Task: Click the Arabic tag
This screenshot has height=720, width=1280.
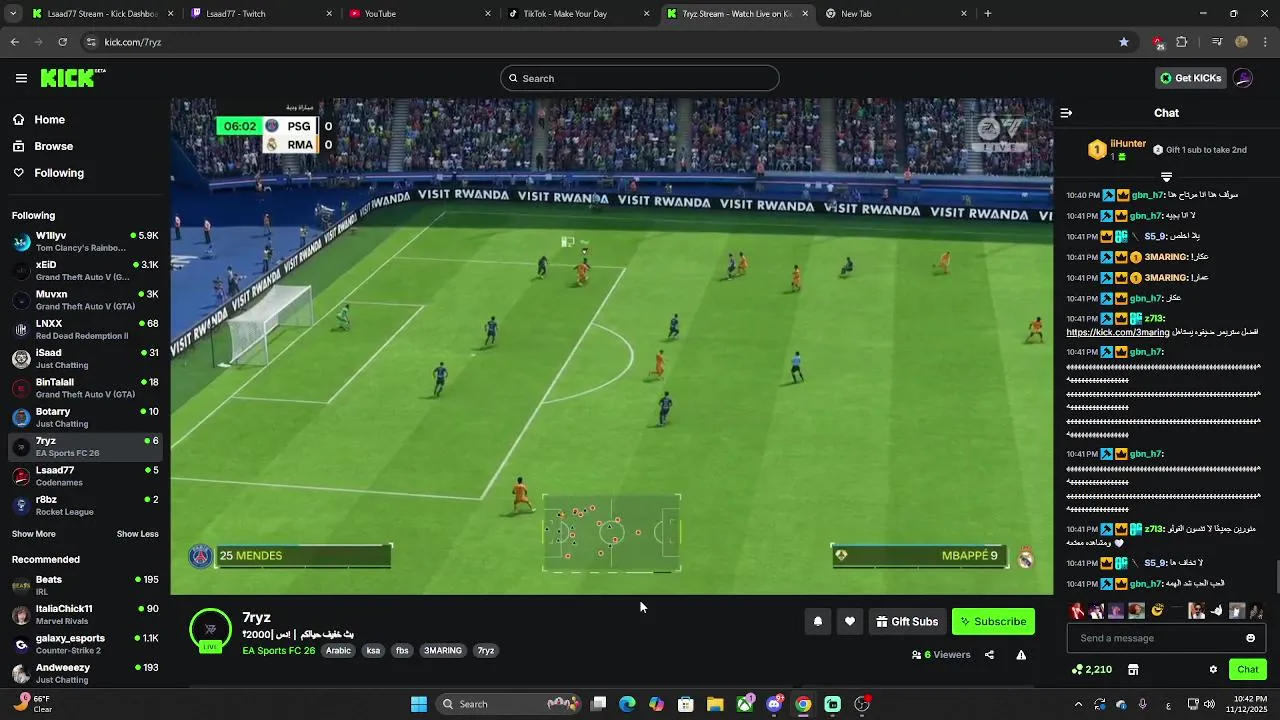Action: [339, 651]
